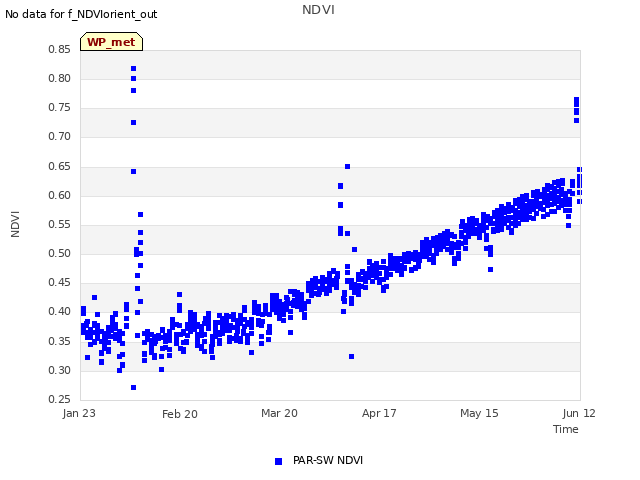Screen dimensions: 640x480
Task: Click the 0.60 y-axis tick label
Action: click(x=59, y=196)
